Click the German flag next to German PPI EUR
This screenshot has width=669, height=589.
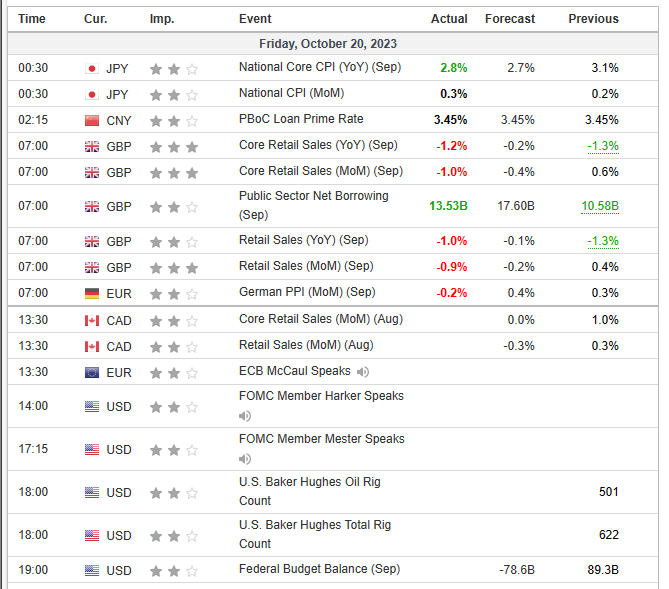(x=92, y=293)
